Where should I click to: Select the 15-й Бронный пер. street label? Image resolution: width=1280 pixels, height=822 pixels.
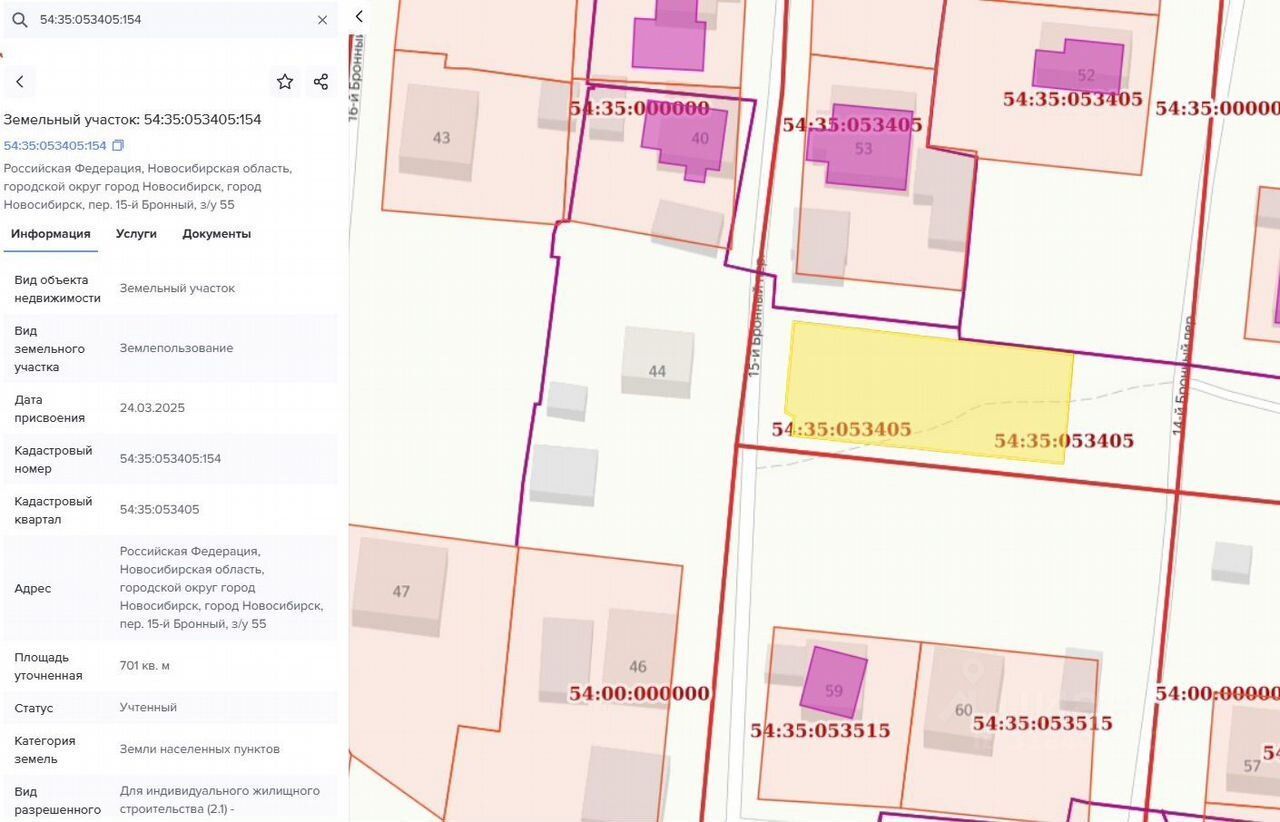(x=756, y=315)
